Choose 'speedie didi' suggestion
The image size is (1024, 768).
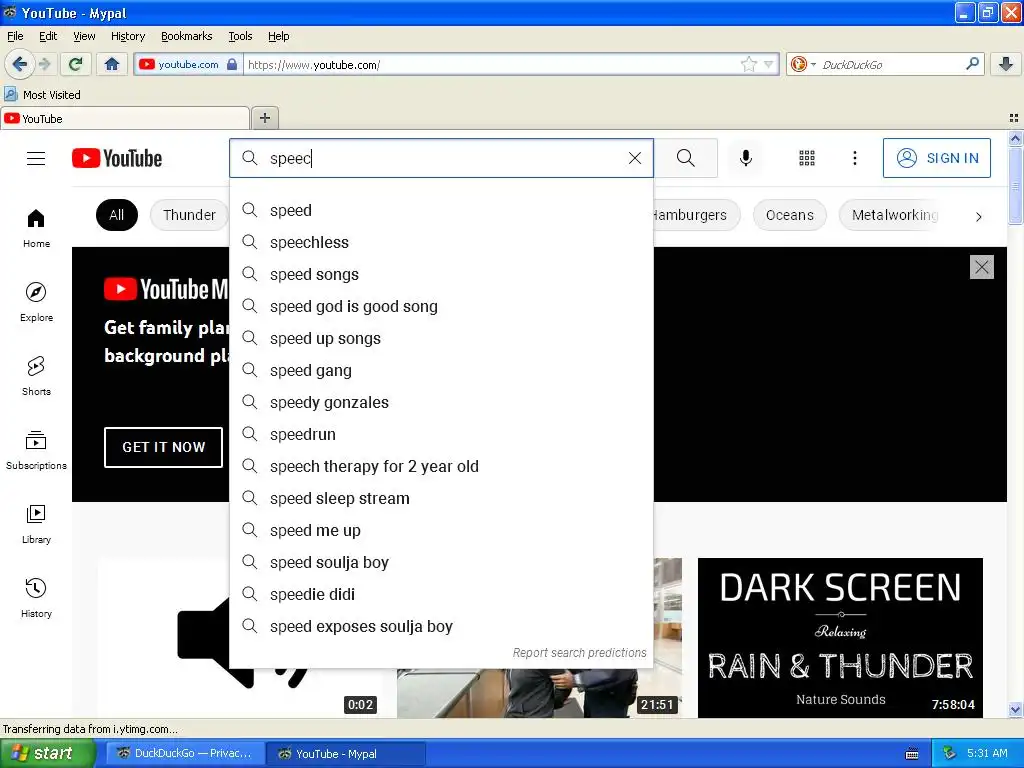click(441, 594)
